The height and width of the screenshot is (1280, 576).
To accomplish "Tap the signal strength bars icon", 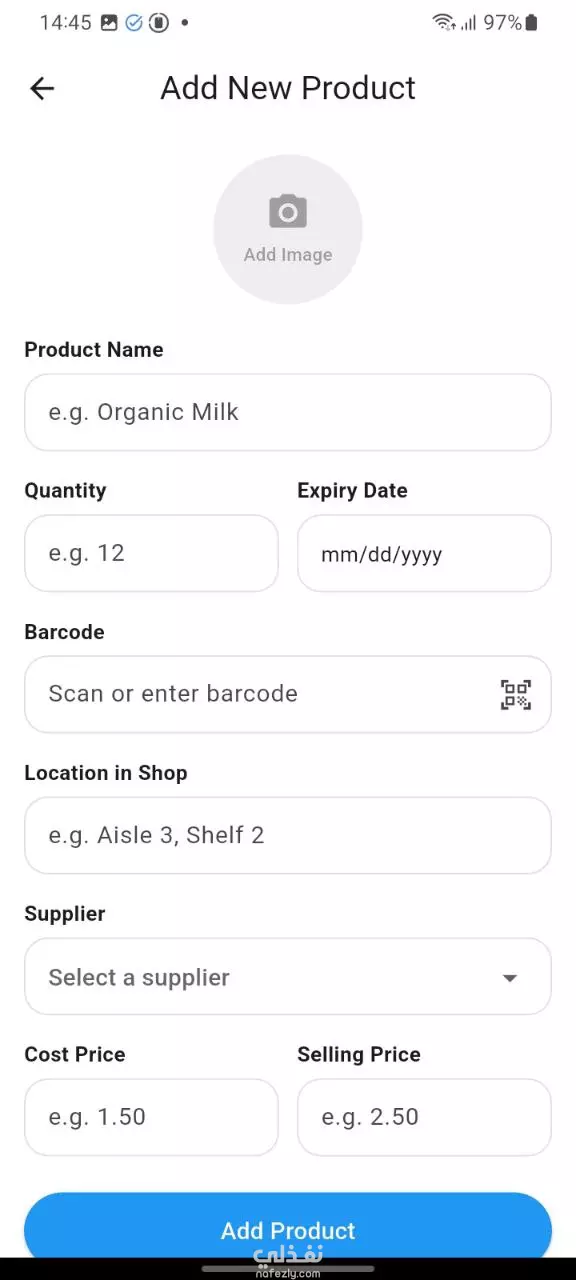I will [x=468, y=22].
